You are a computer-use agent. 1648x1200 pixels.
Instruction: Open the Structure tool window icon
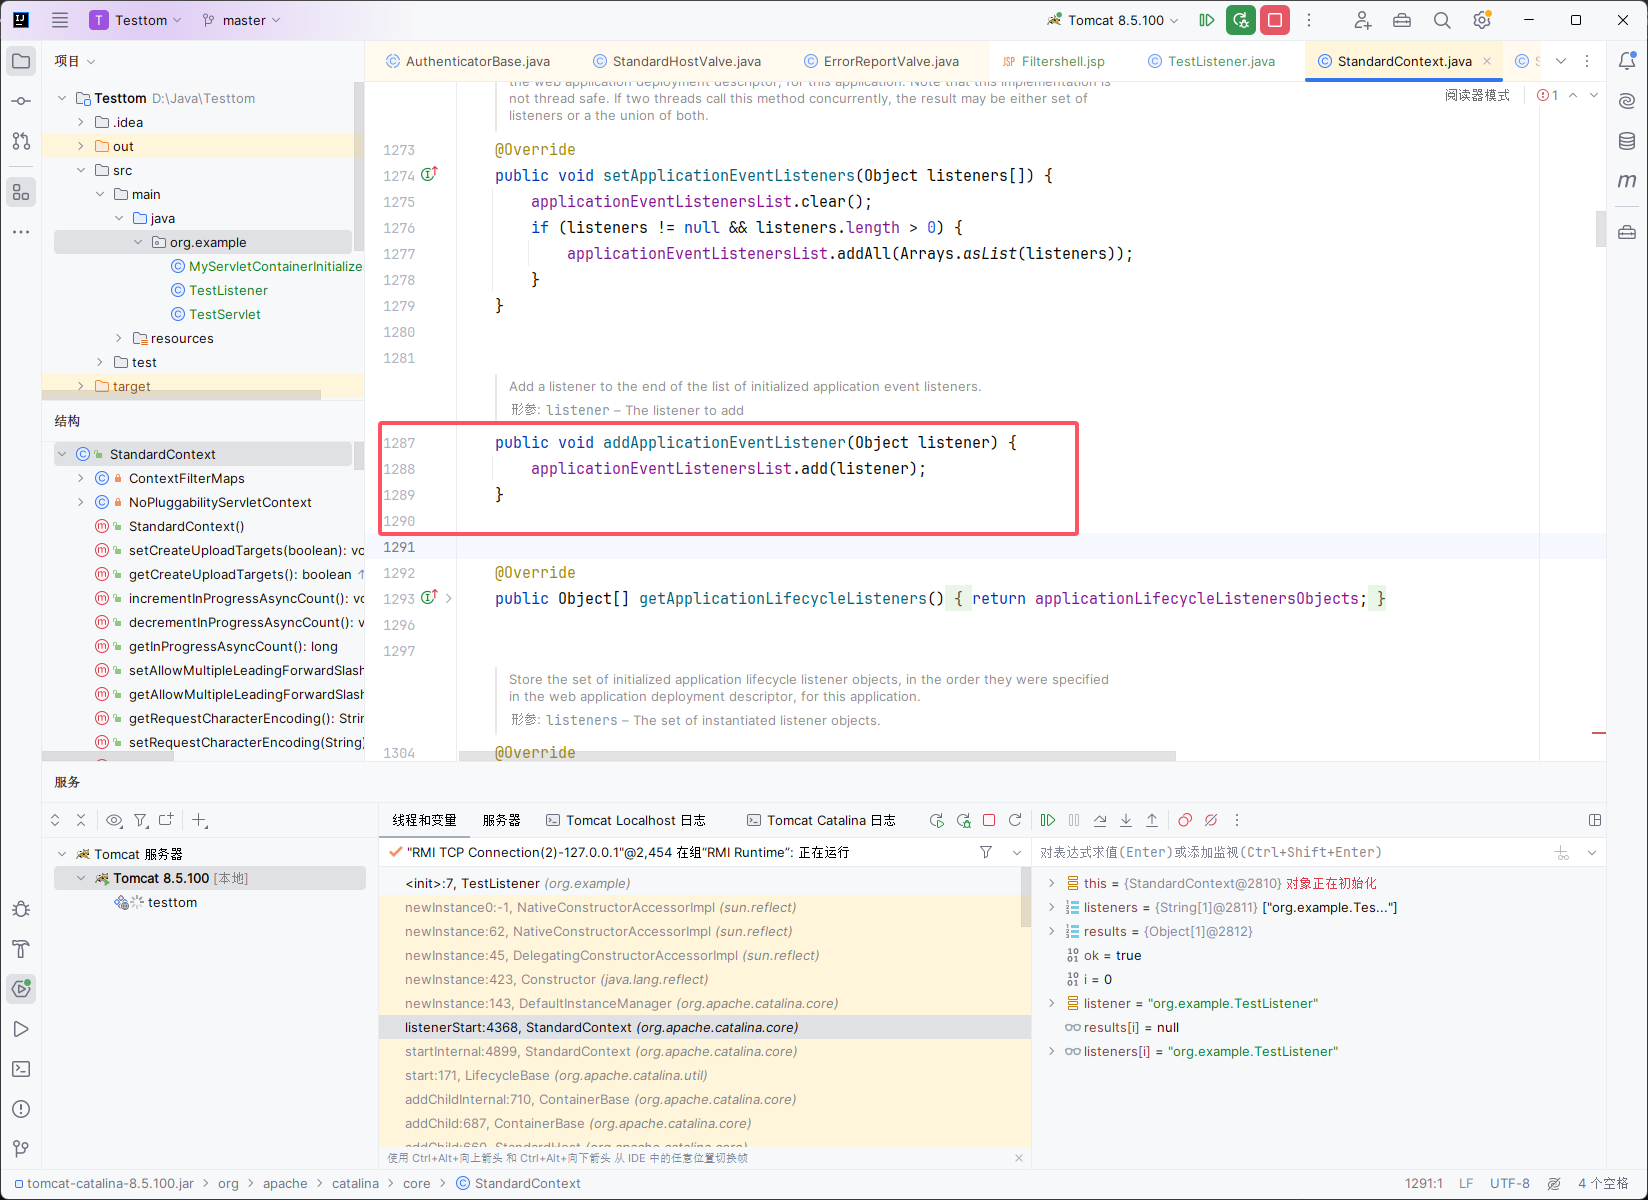coord(21,192)
